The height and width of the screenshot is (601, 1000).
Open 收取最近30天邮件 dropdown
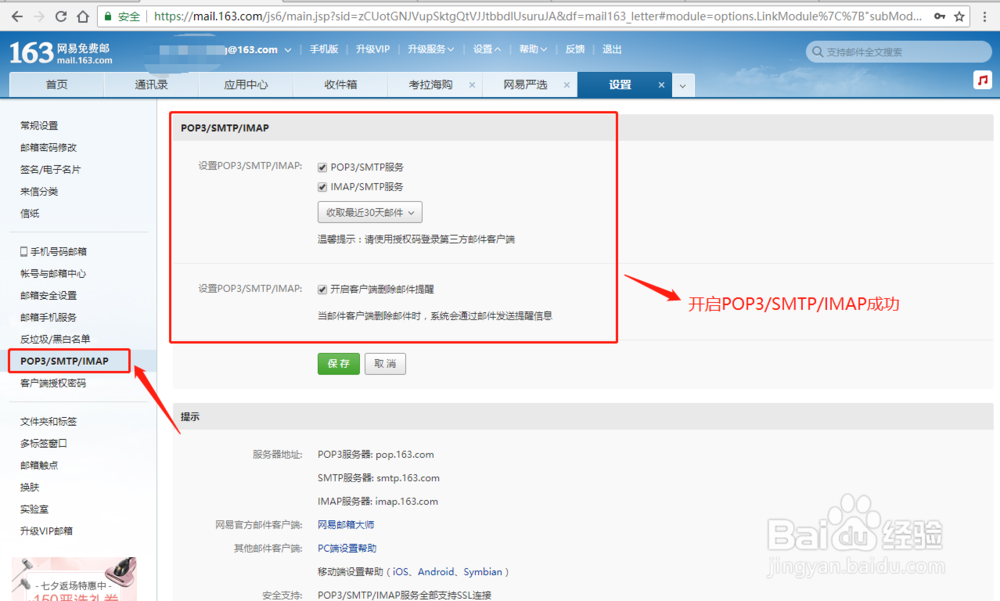click(x=370, y=212)
